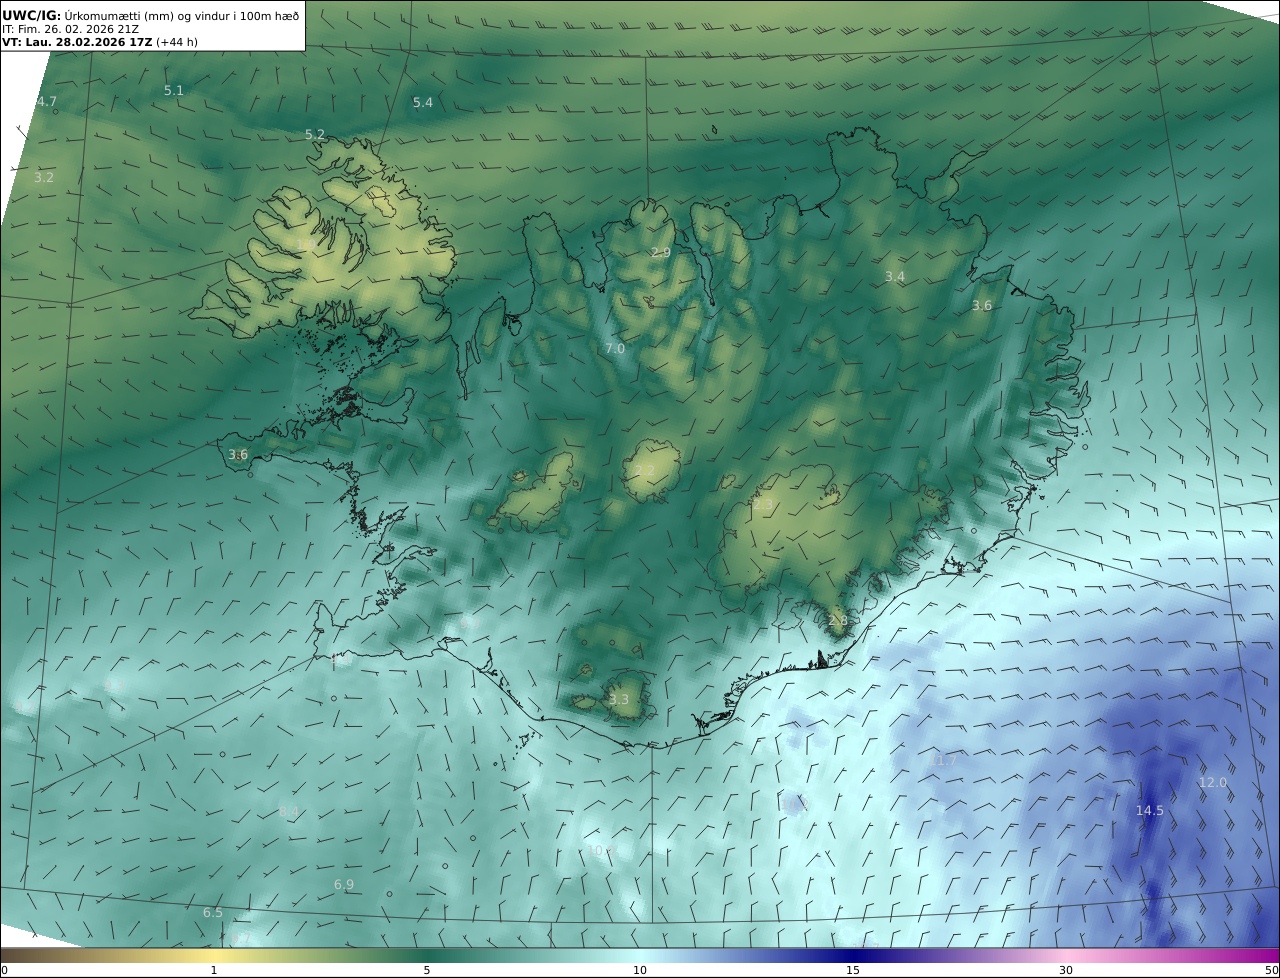Click the '10' label on the colour scale
The width and height of the screenshot is (1280, 978).
pyautogui.click(x=640, y=970)
